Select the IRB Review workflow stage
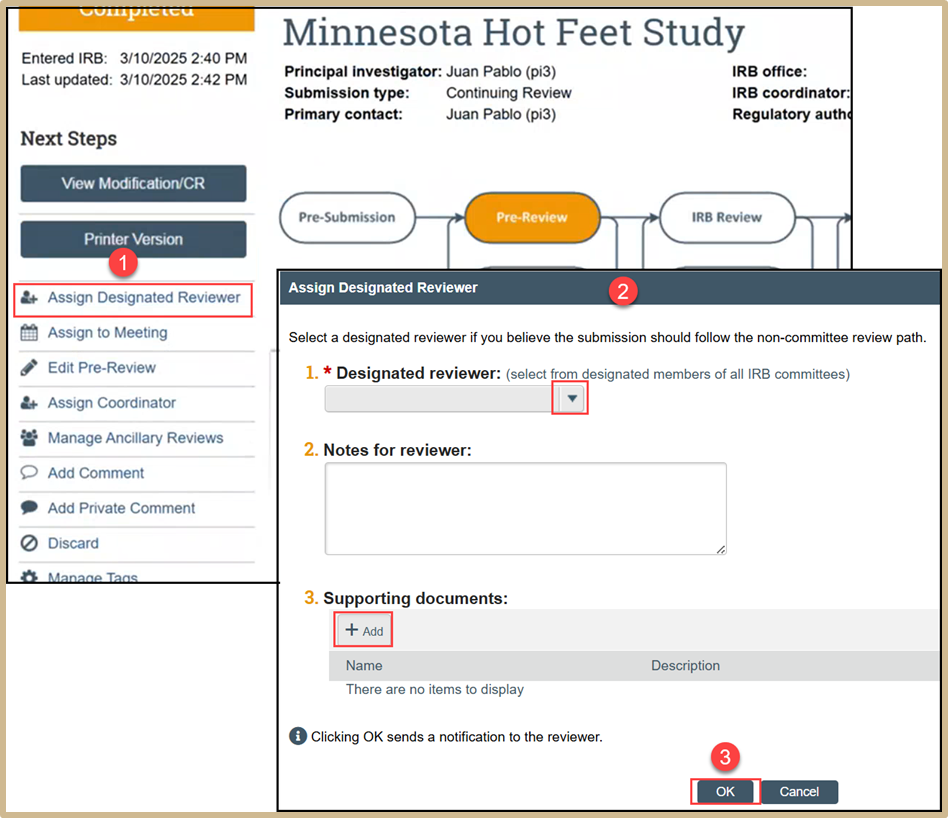The image size is (948, 818). point(726,217)
